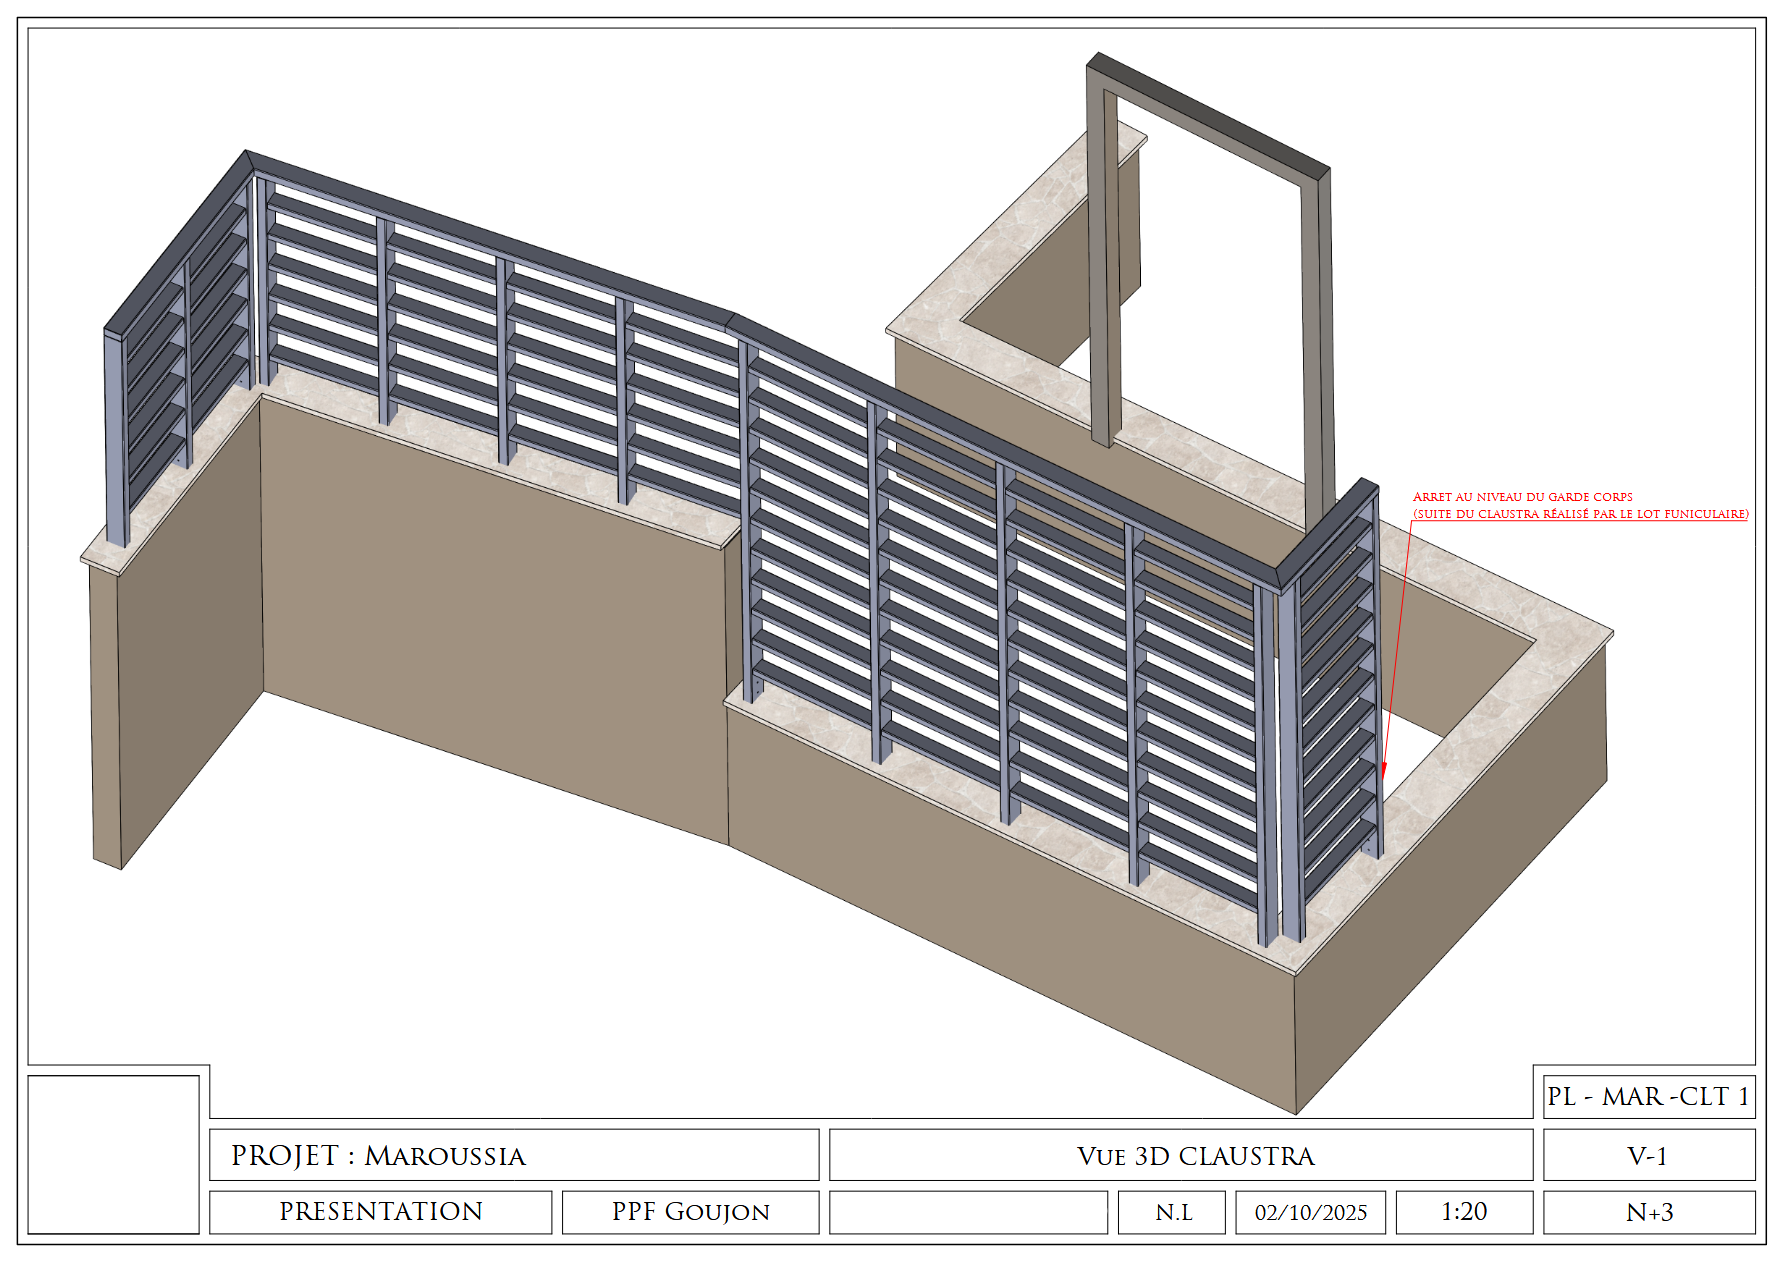The width and height of the screenshot is (1788, 1261).
Task: Select the 'Vue 3D CLAUSTRA' title field
Action: point(1180,1155)
